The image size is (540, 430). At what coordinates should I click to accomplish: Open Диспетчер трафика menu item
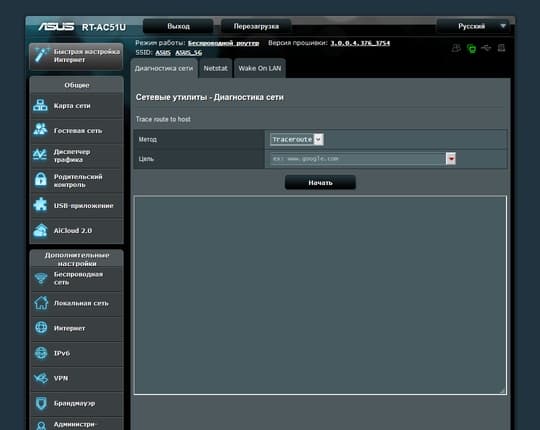click(77, 156)
